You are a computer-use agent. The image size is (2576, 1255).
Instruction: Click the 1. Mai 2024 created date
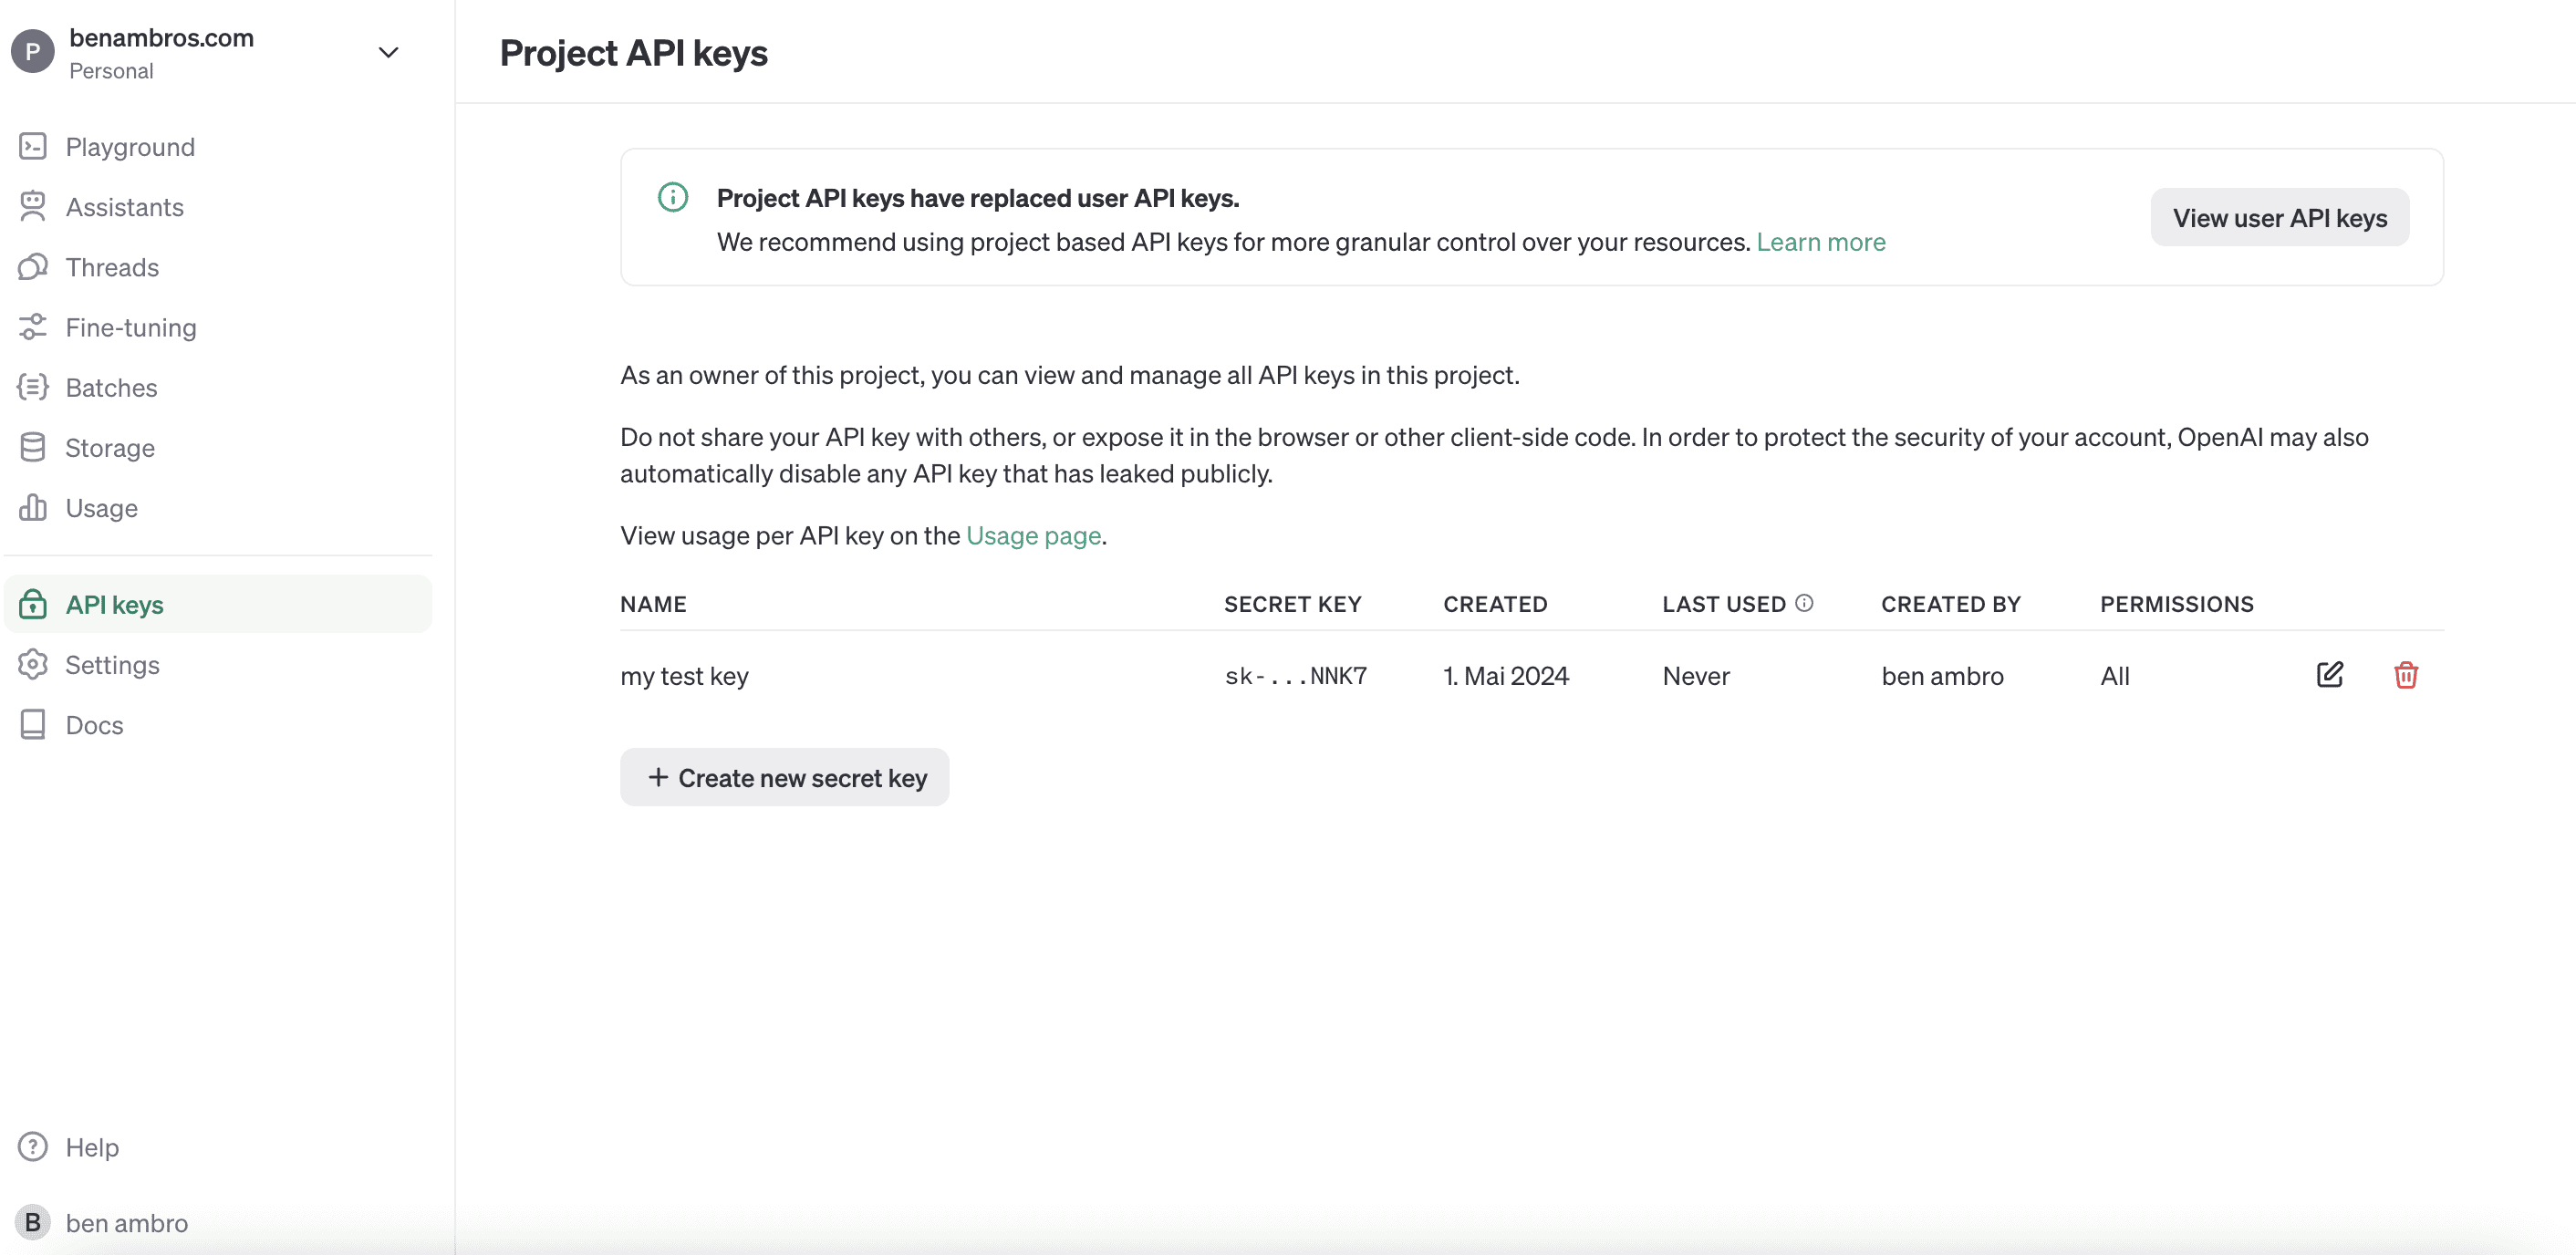coord(1506,675)
